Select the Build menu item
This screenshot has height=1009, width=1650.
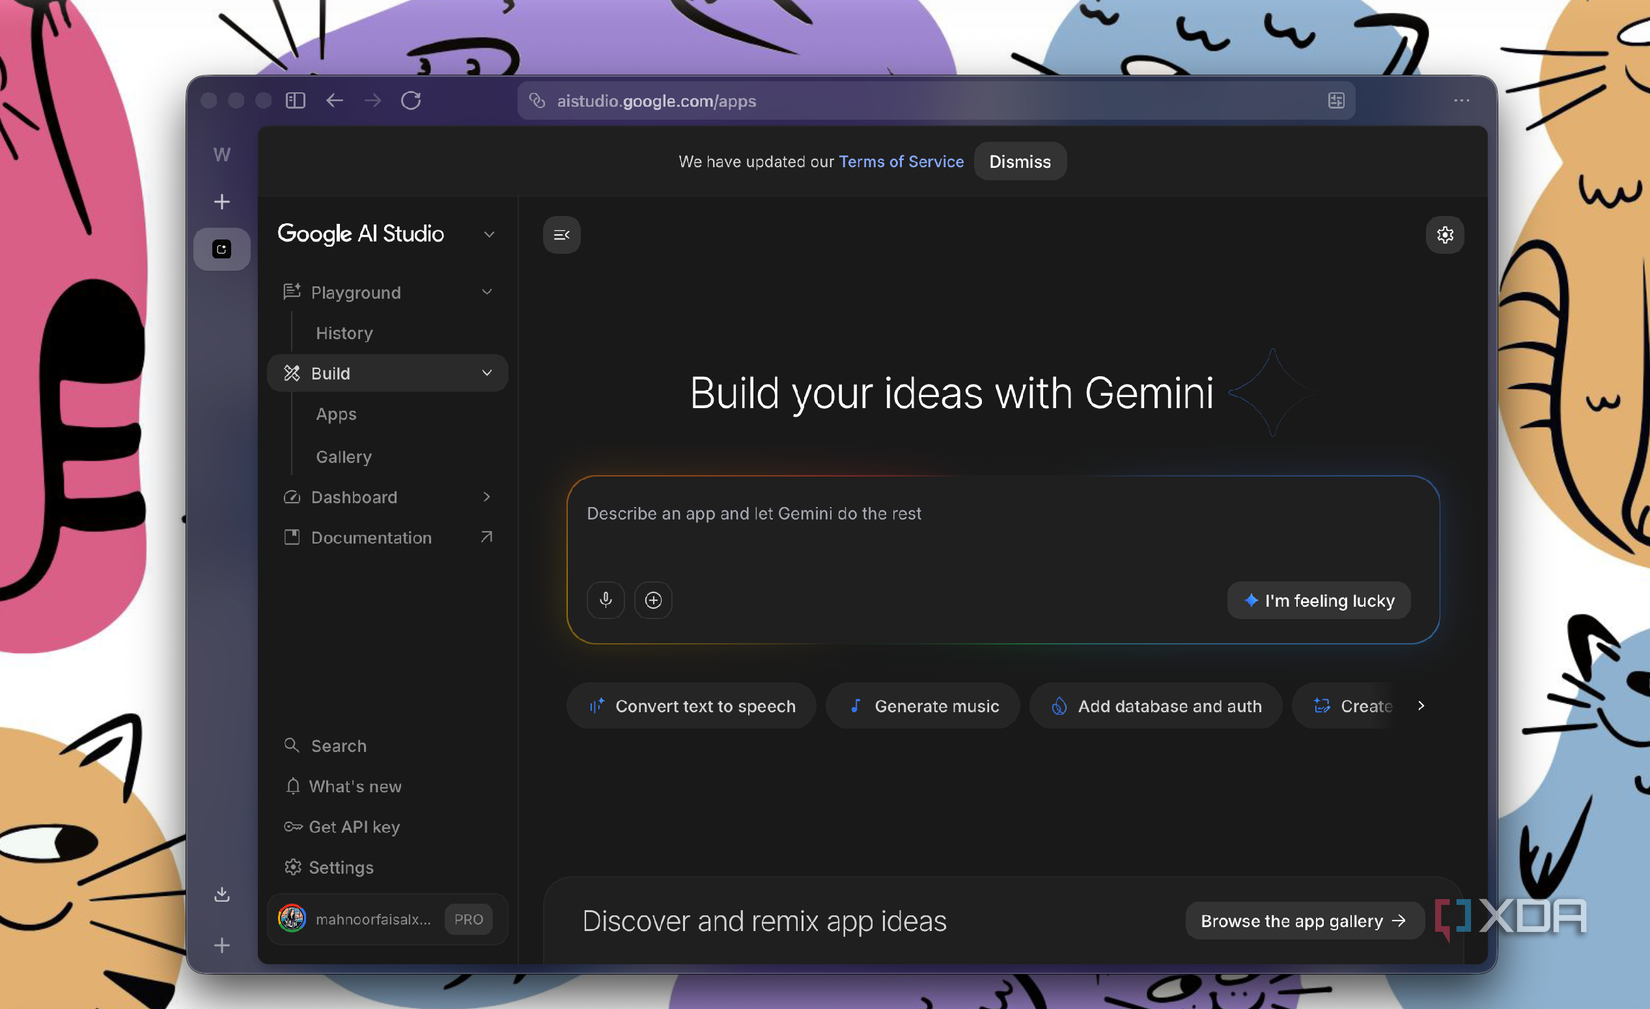point(387,373)
